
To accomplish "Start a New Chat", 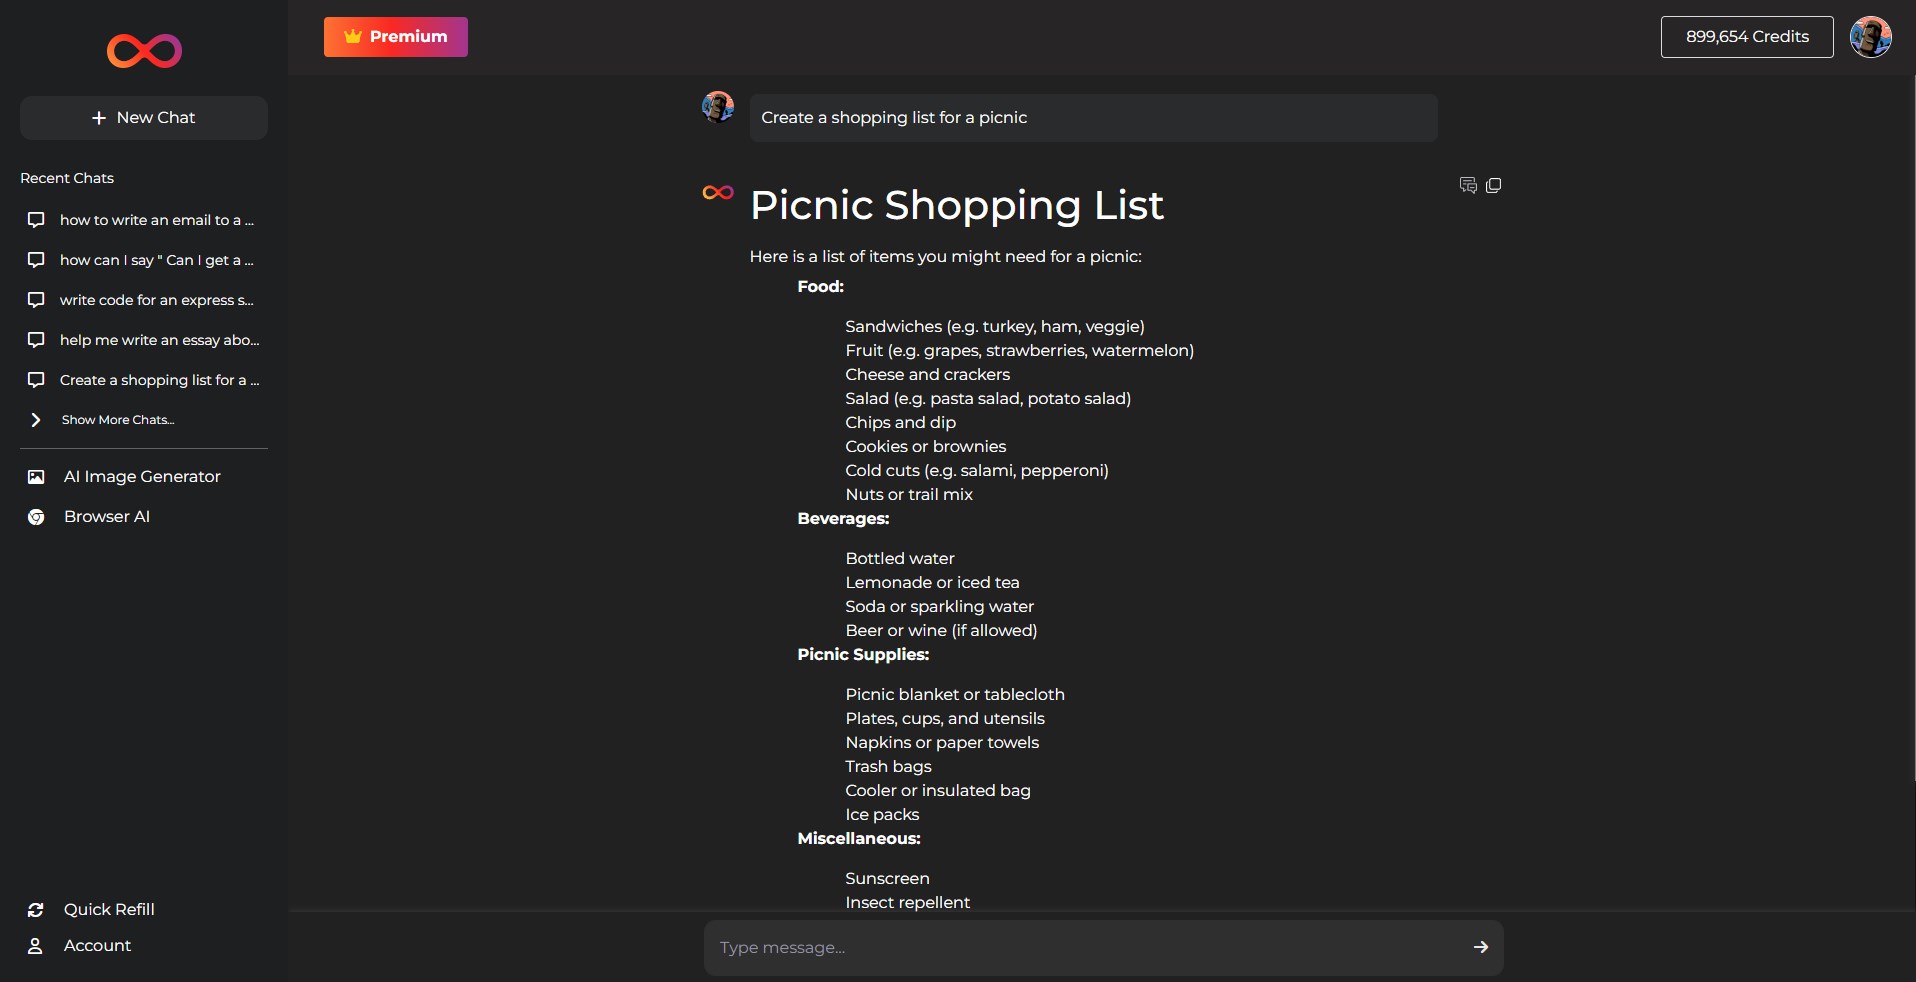I will 144,118.
